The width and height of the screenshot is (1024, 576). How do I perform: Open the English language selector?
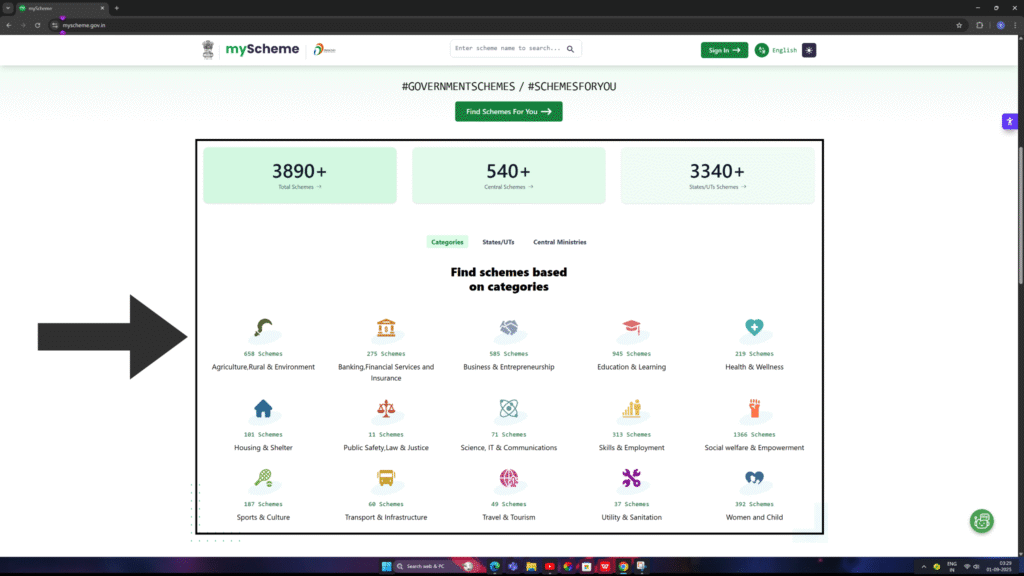[776, 50]
